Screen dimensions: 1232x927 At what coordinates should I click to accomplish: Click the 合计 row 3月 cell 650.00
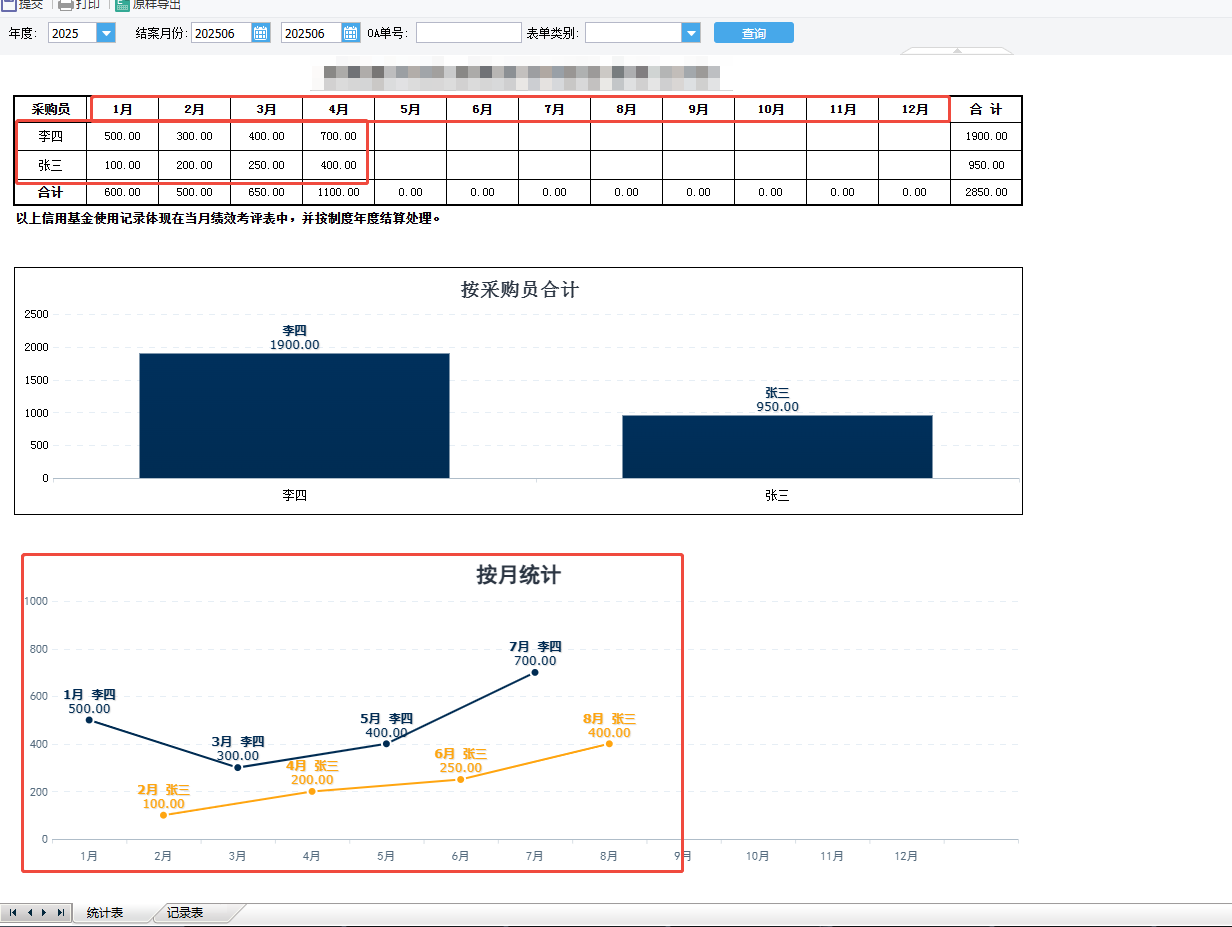pyautogui.click(x=267, y=192)
